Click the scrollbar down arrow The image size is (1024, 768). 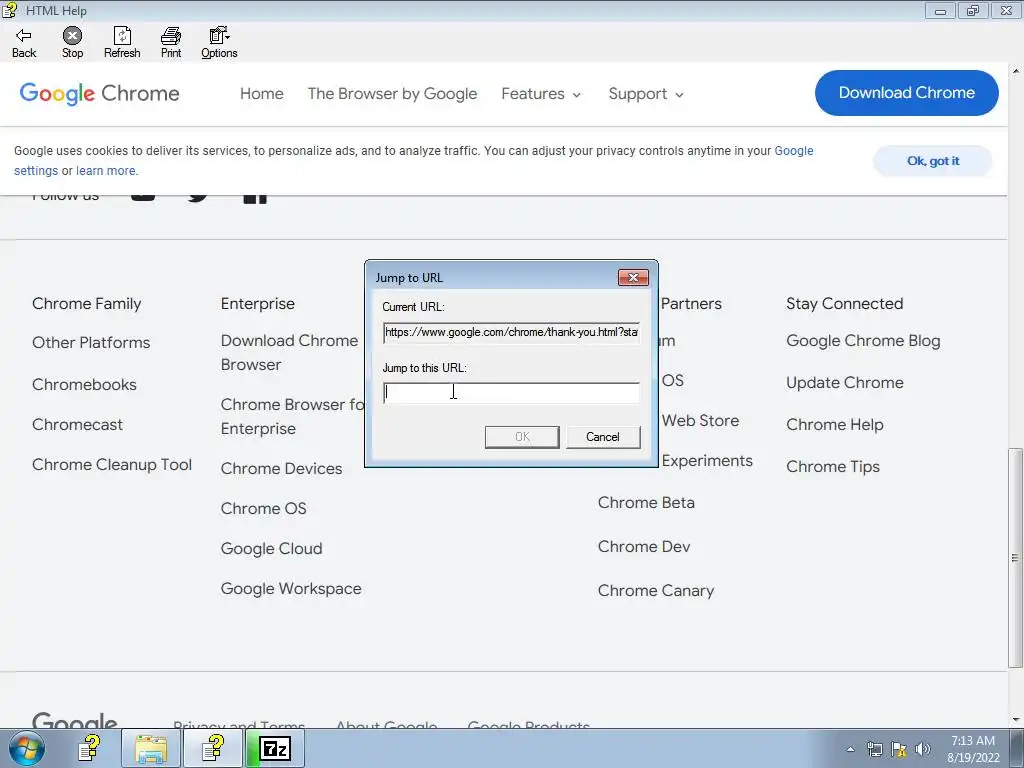[x=1016, y=720]
